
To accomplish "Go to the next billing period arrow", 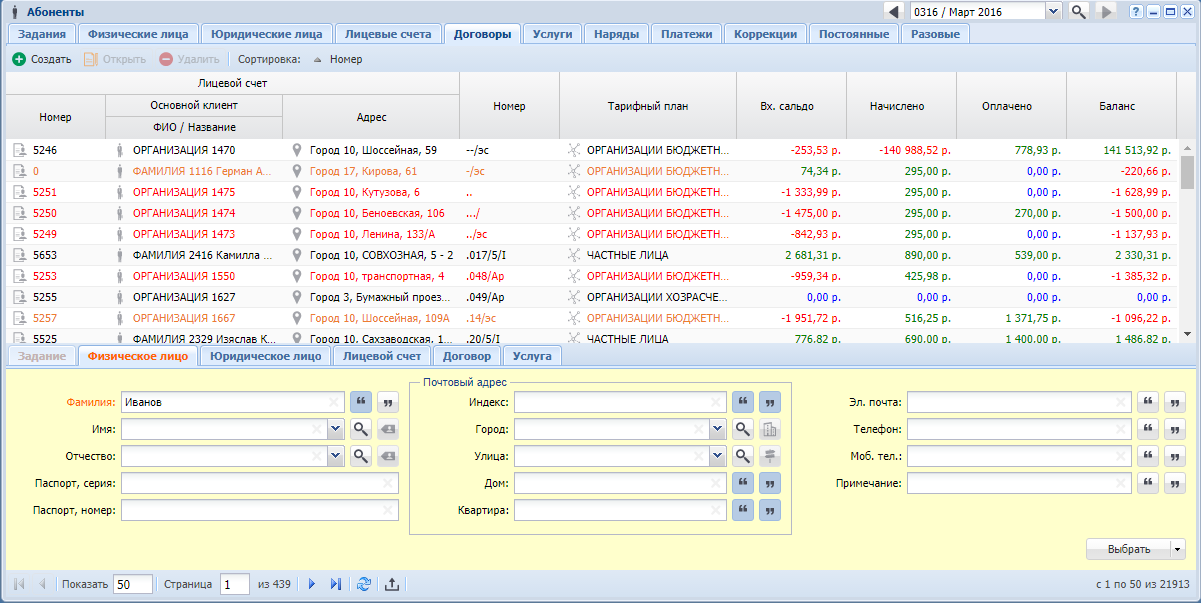I will point(1105,12).
